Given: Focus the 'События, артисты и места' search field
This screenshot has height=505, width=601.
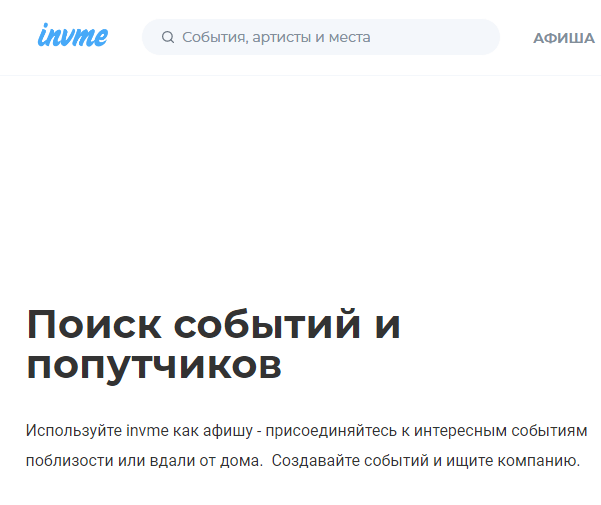Looking at the screenshot, I should coord(321,37).
